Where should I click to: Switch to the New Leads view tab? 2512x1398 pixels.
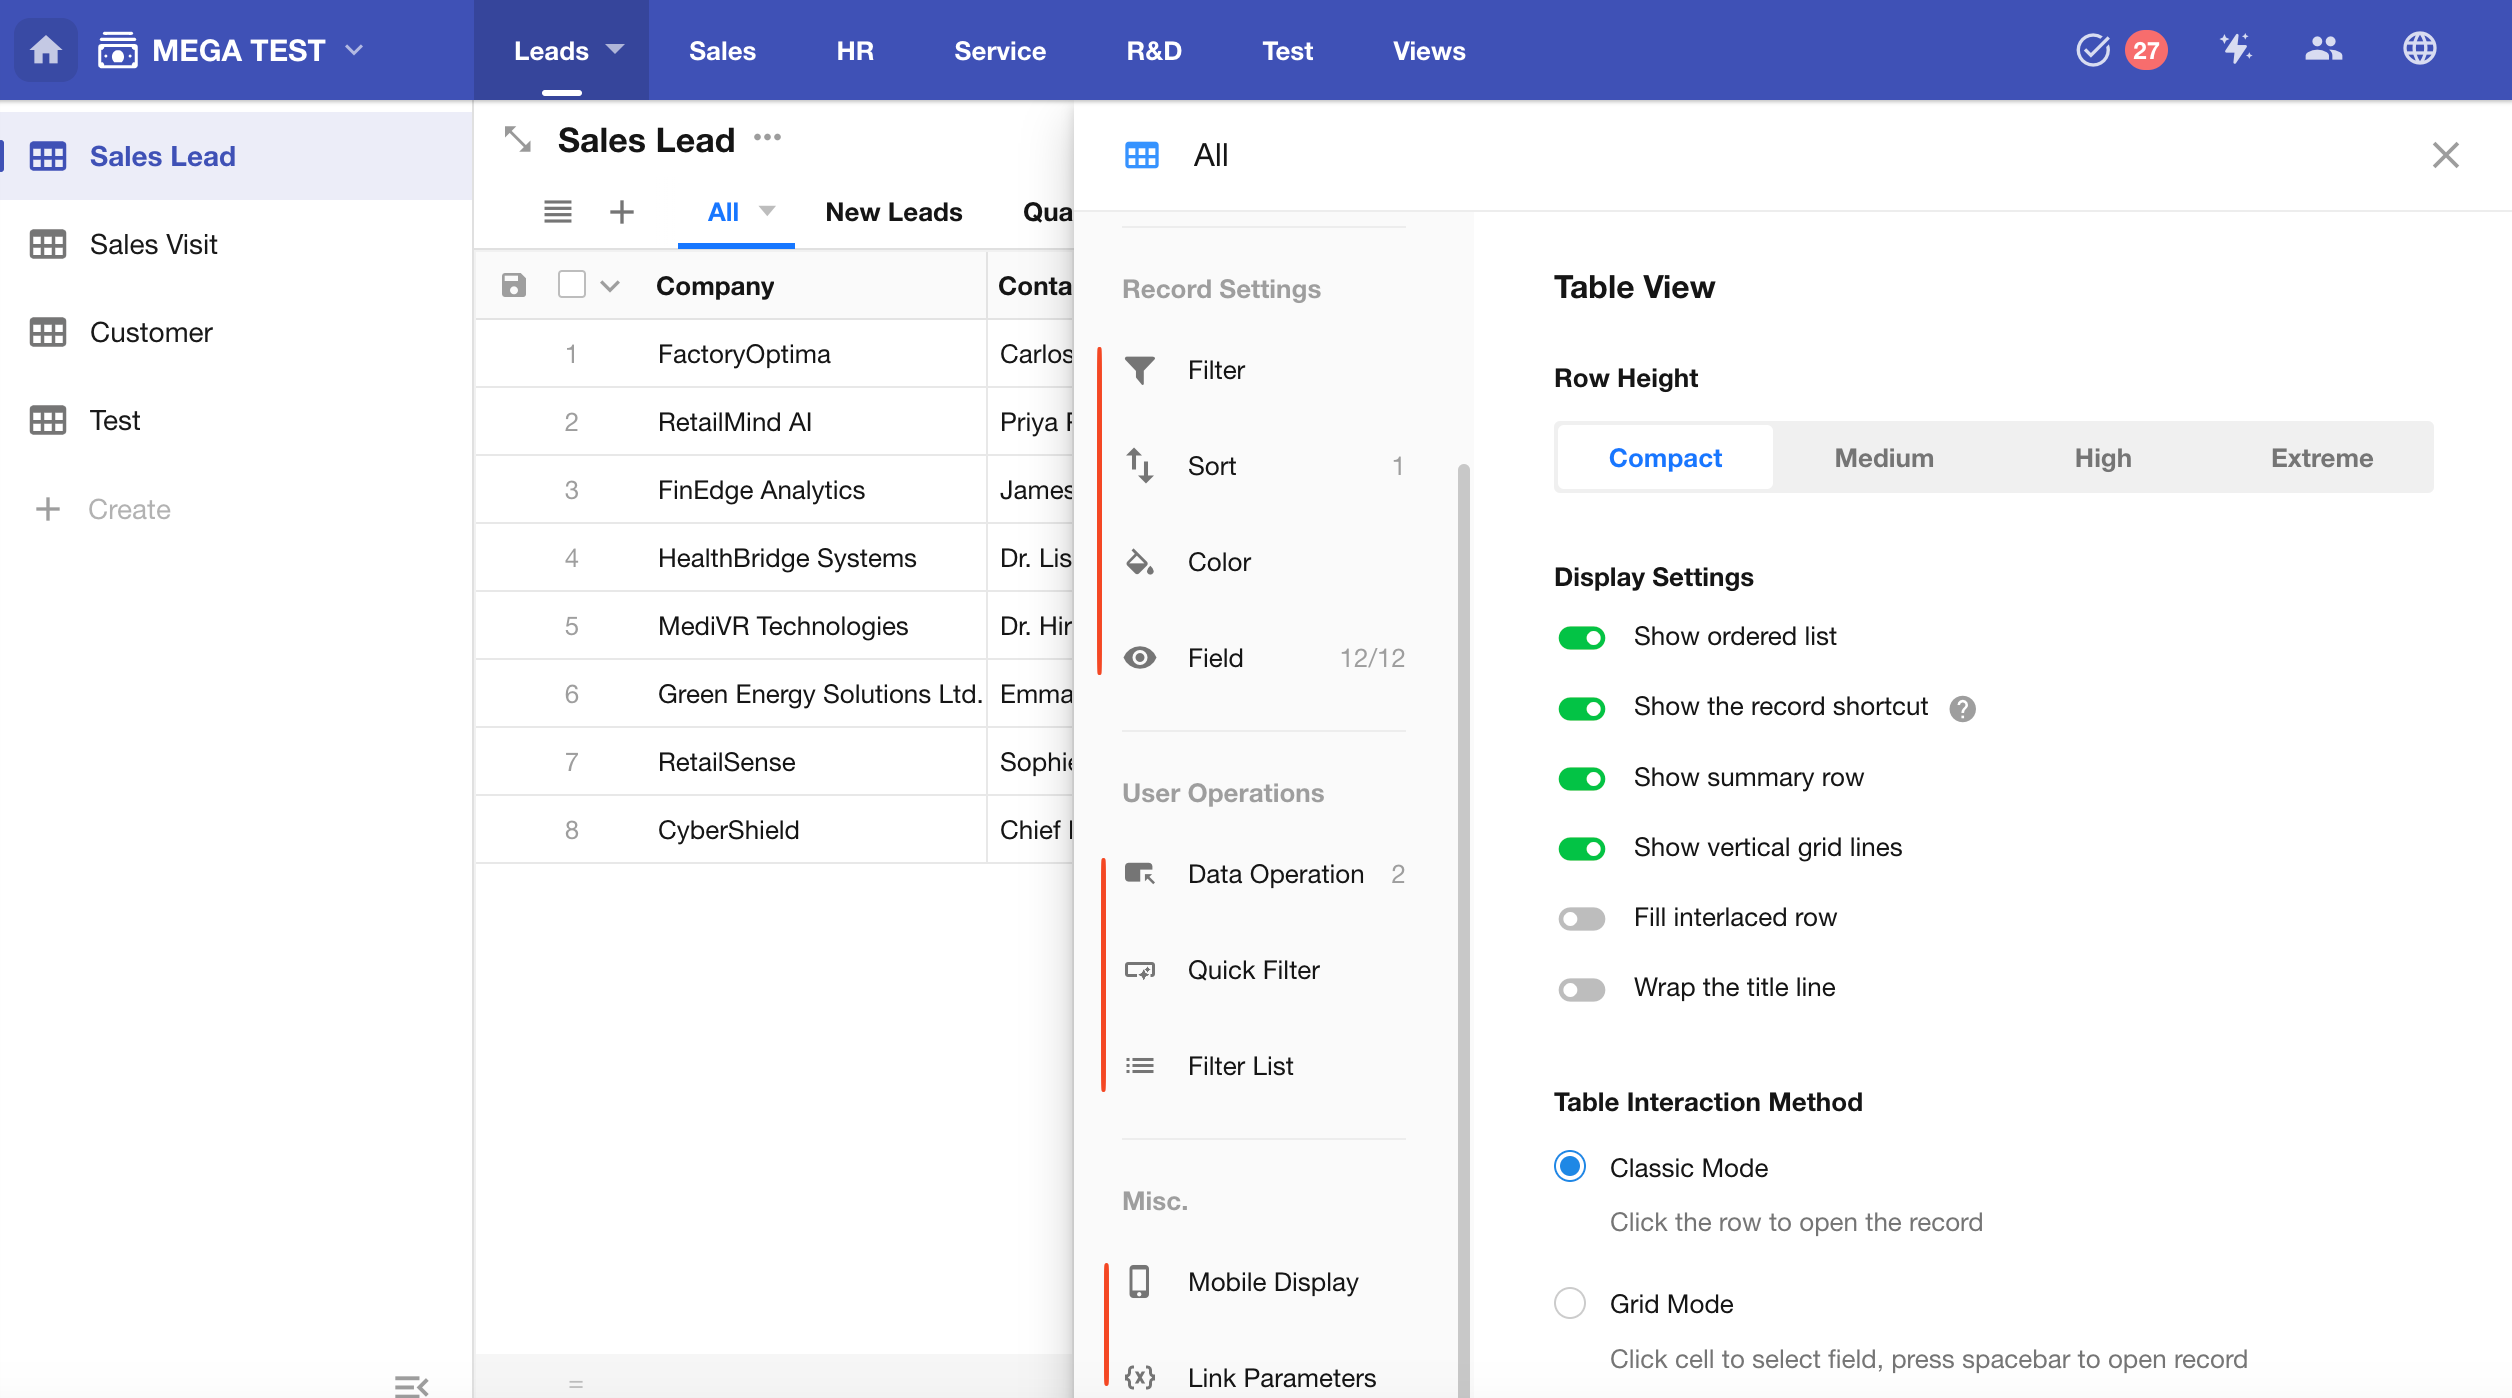click(x=893, y=212)
